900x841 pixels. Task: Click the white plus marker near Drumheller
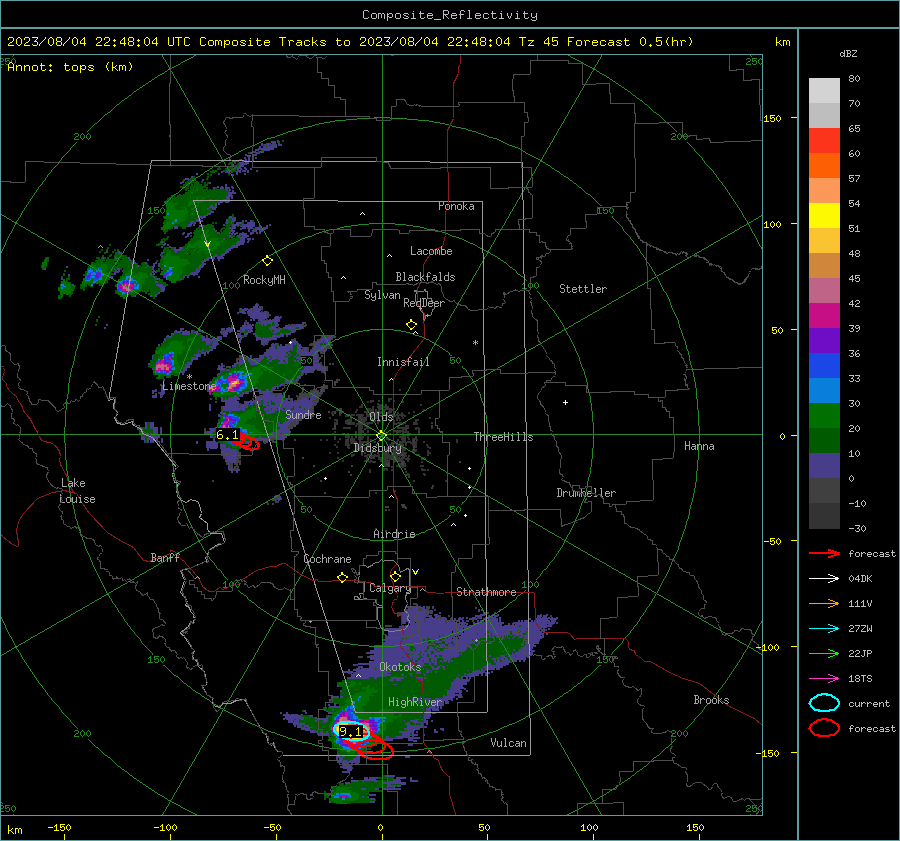point(565,402)
